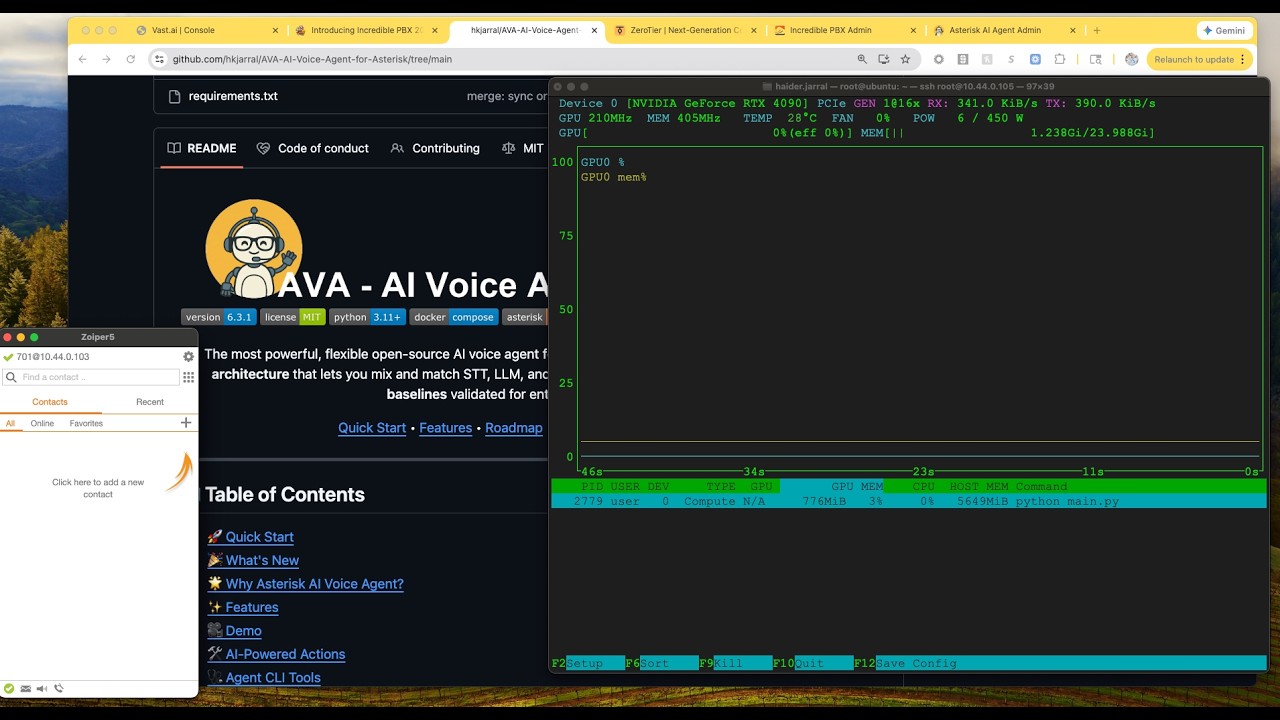
Task: Open the Chrome Extensions puzzle icon
Action: pos(1060,59)
